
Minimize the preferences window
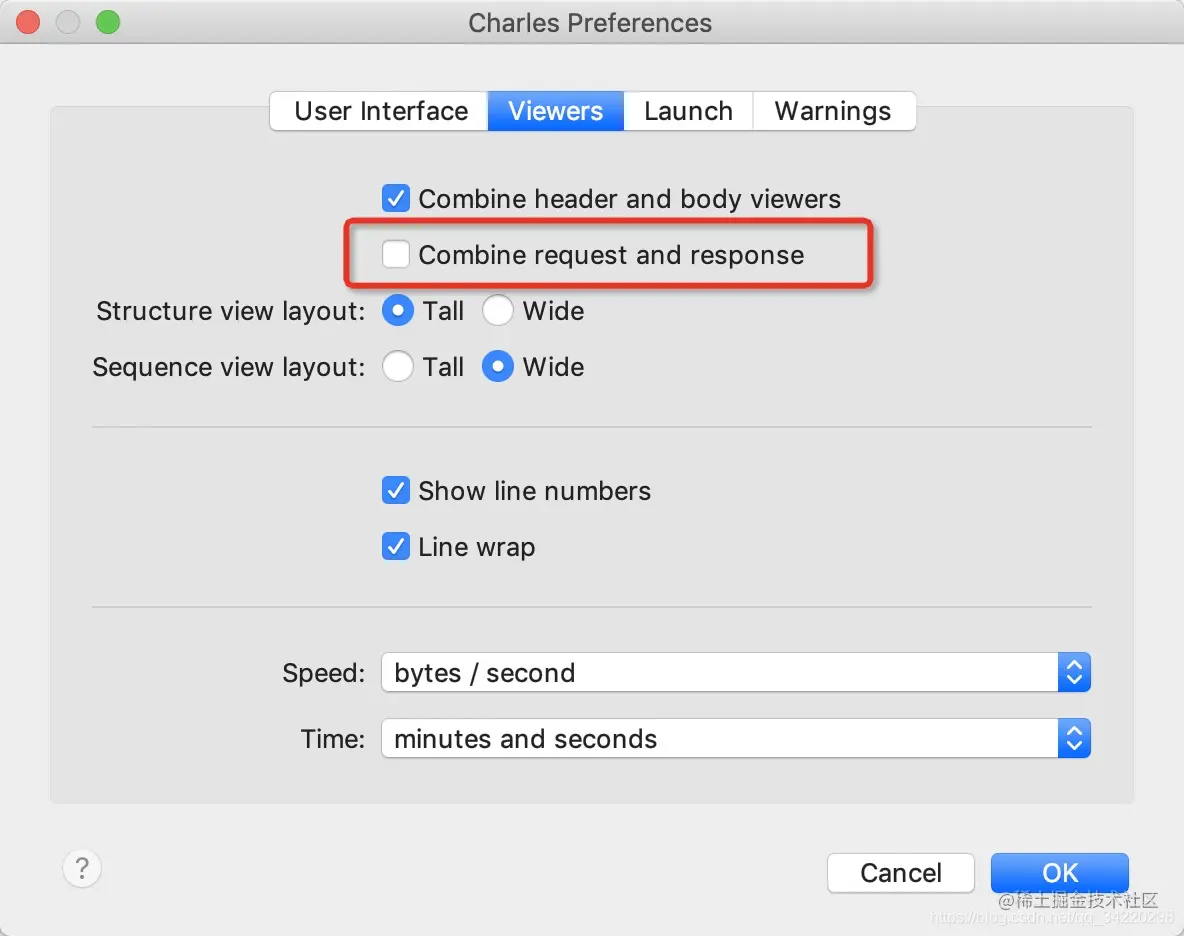pos(68,22)
